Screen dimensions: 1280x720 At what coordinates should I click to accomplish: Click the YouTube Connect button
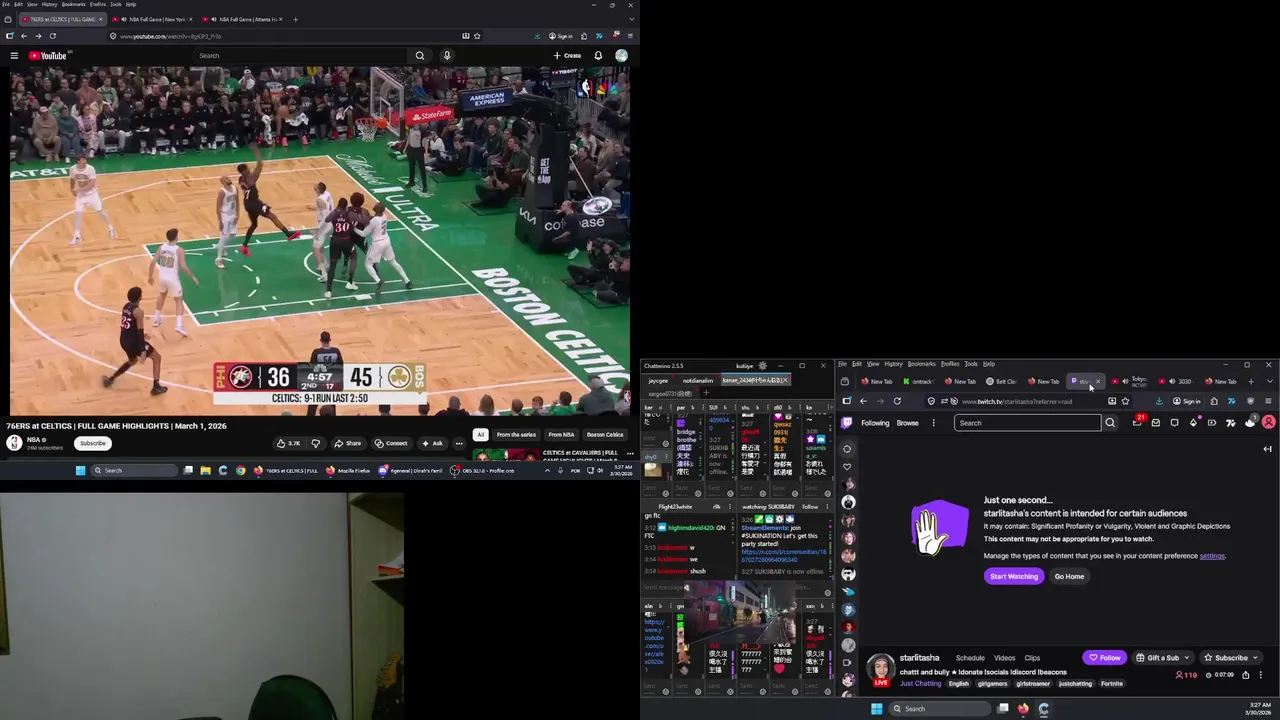[x=391, y=443]
